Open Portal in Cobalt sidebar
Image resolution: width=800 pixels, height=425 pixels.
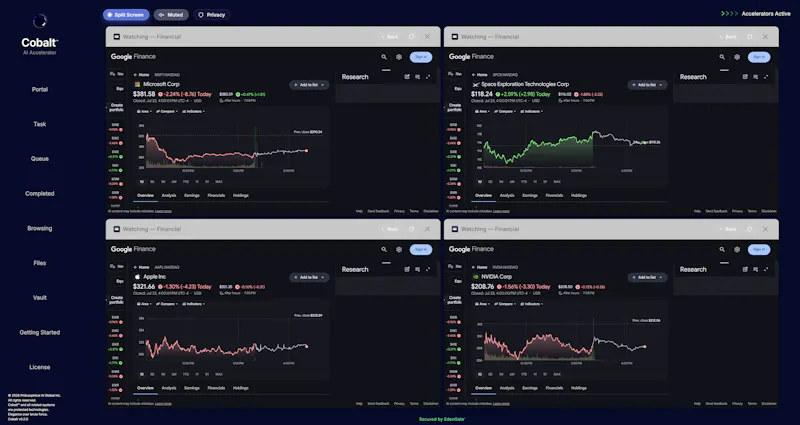(40, 89)
